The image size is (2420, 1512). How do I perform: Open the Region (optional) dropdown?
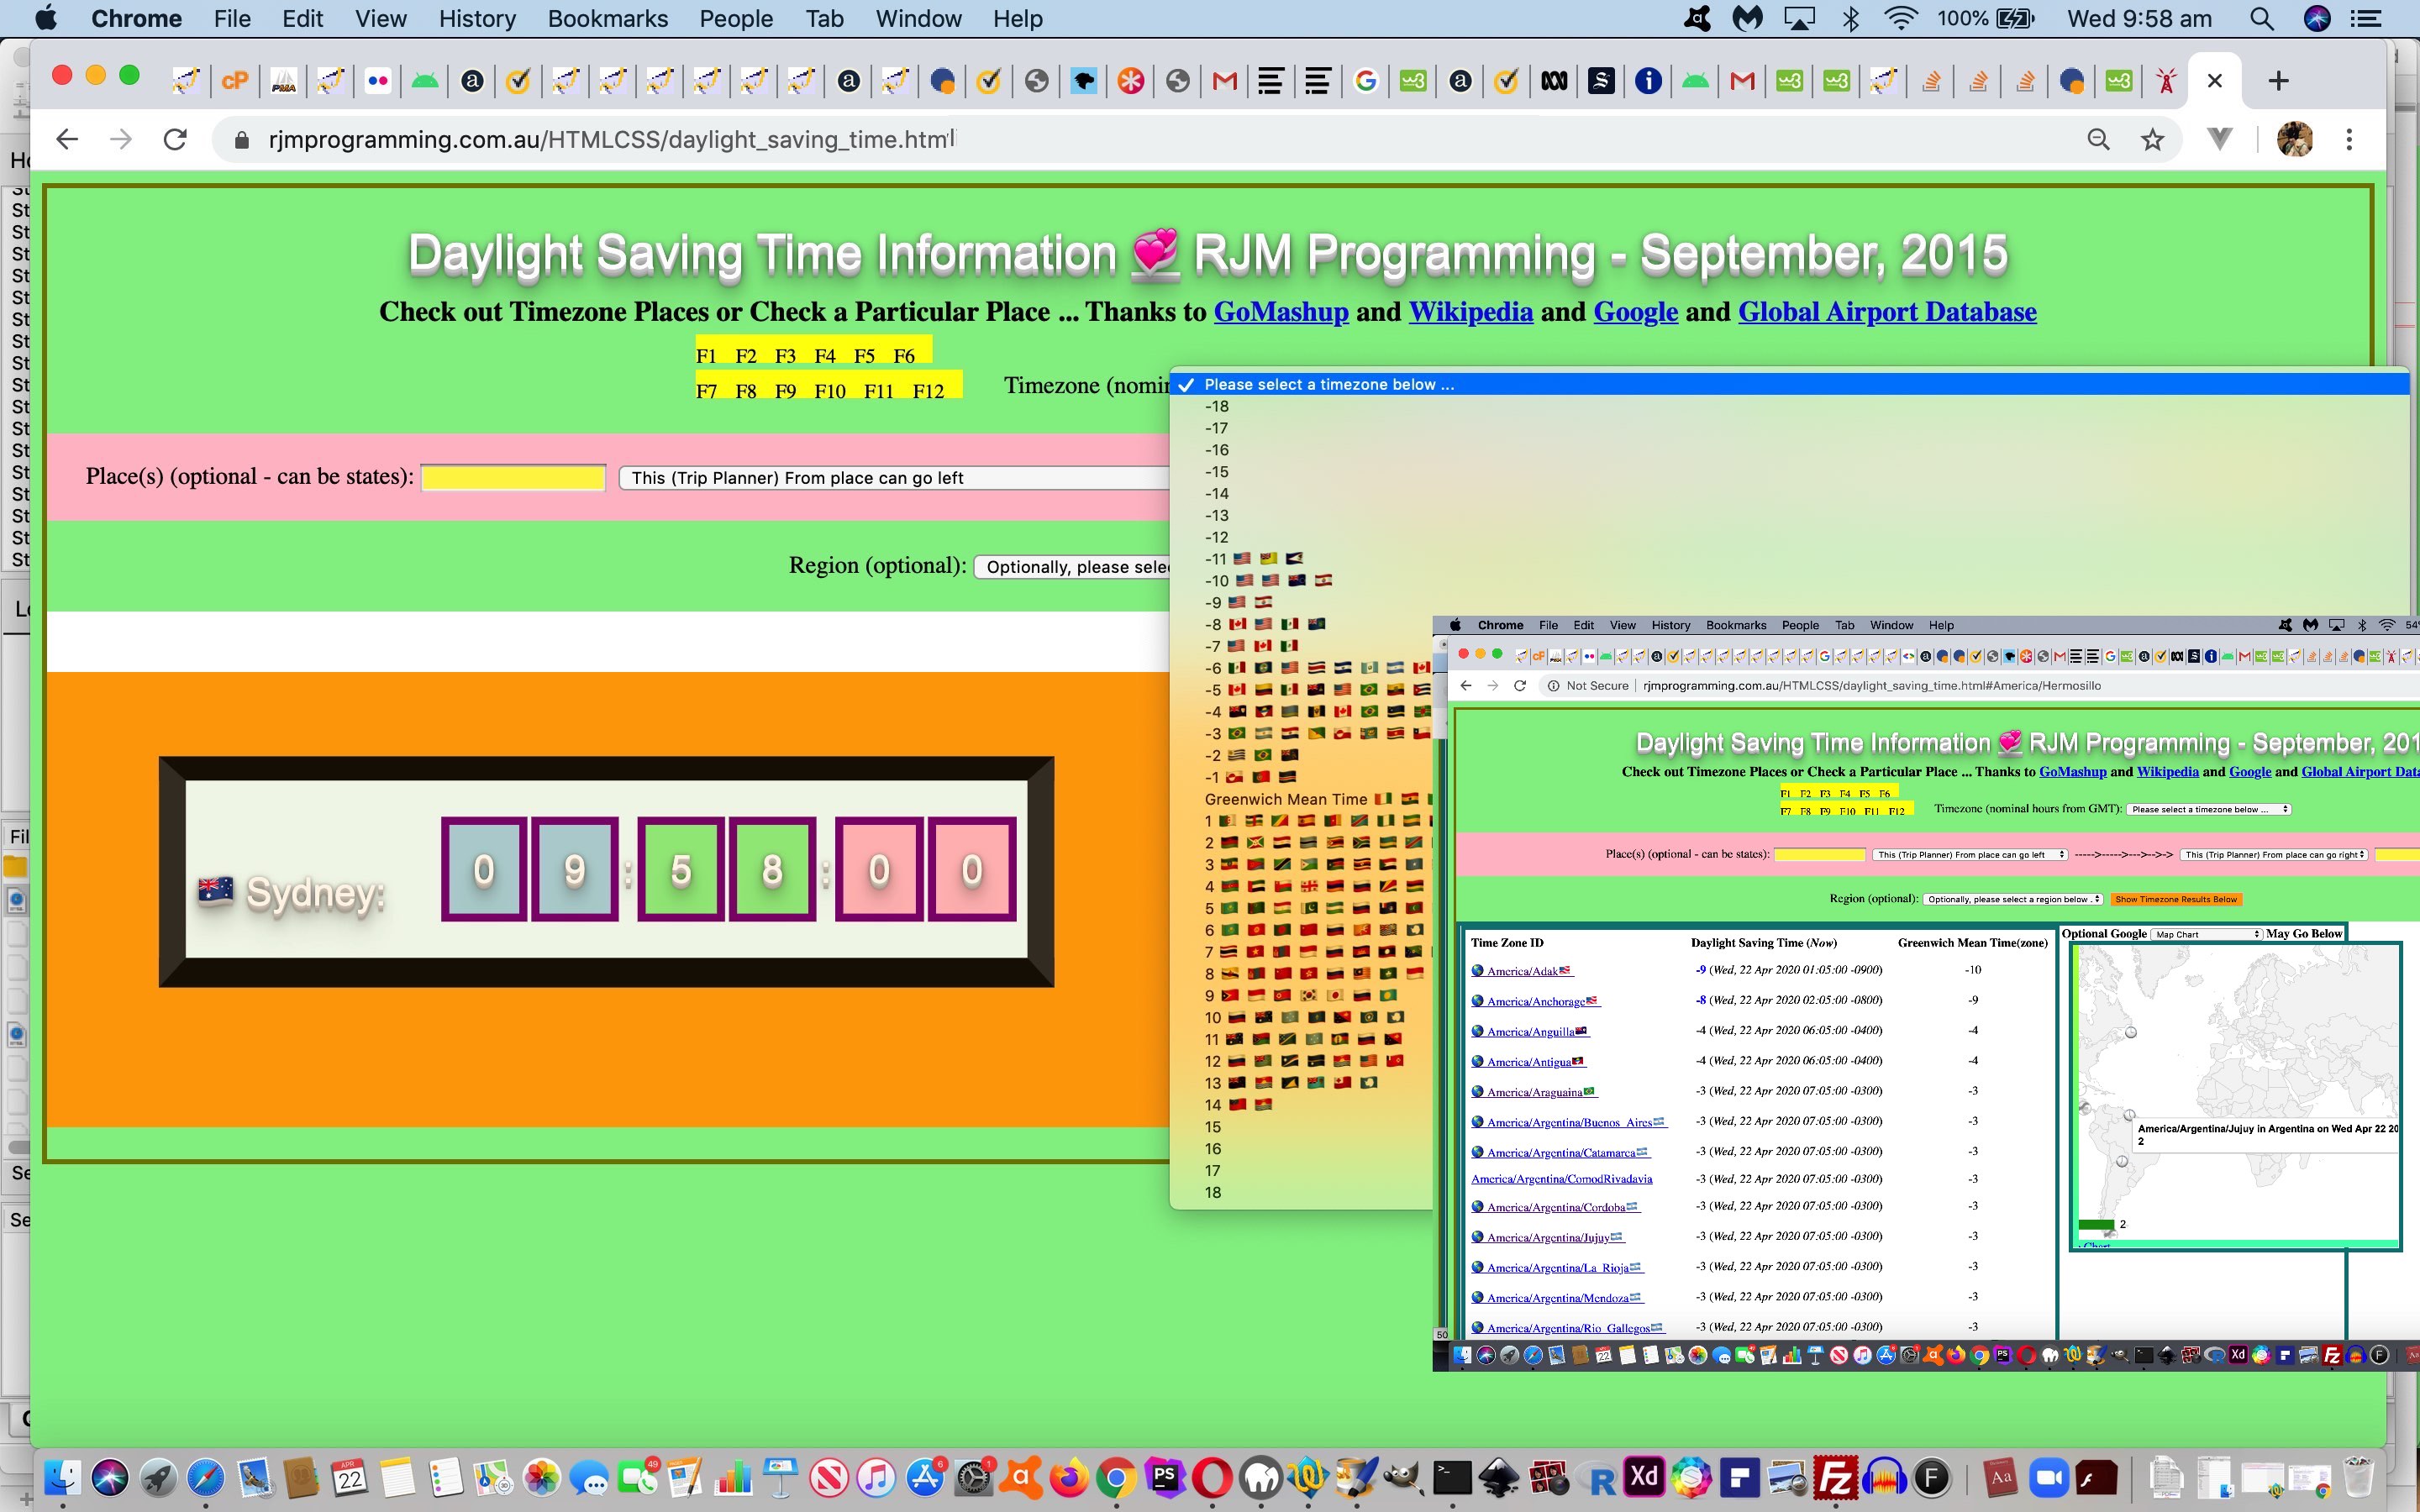1072,567
